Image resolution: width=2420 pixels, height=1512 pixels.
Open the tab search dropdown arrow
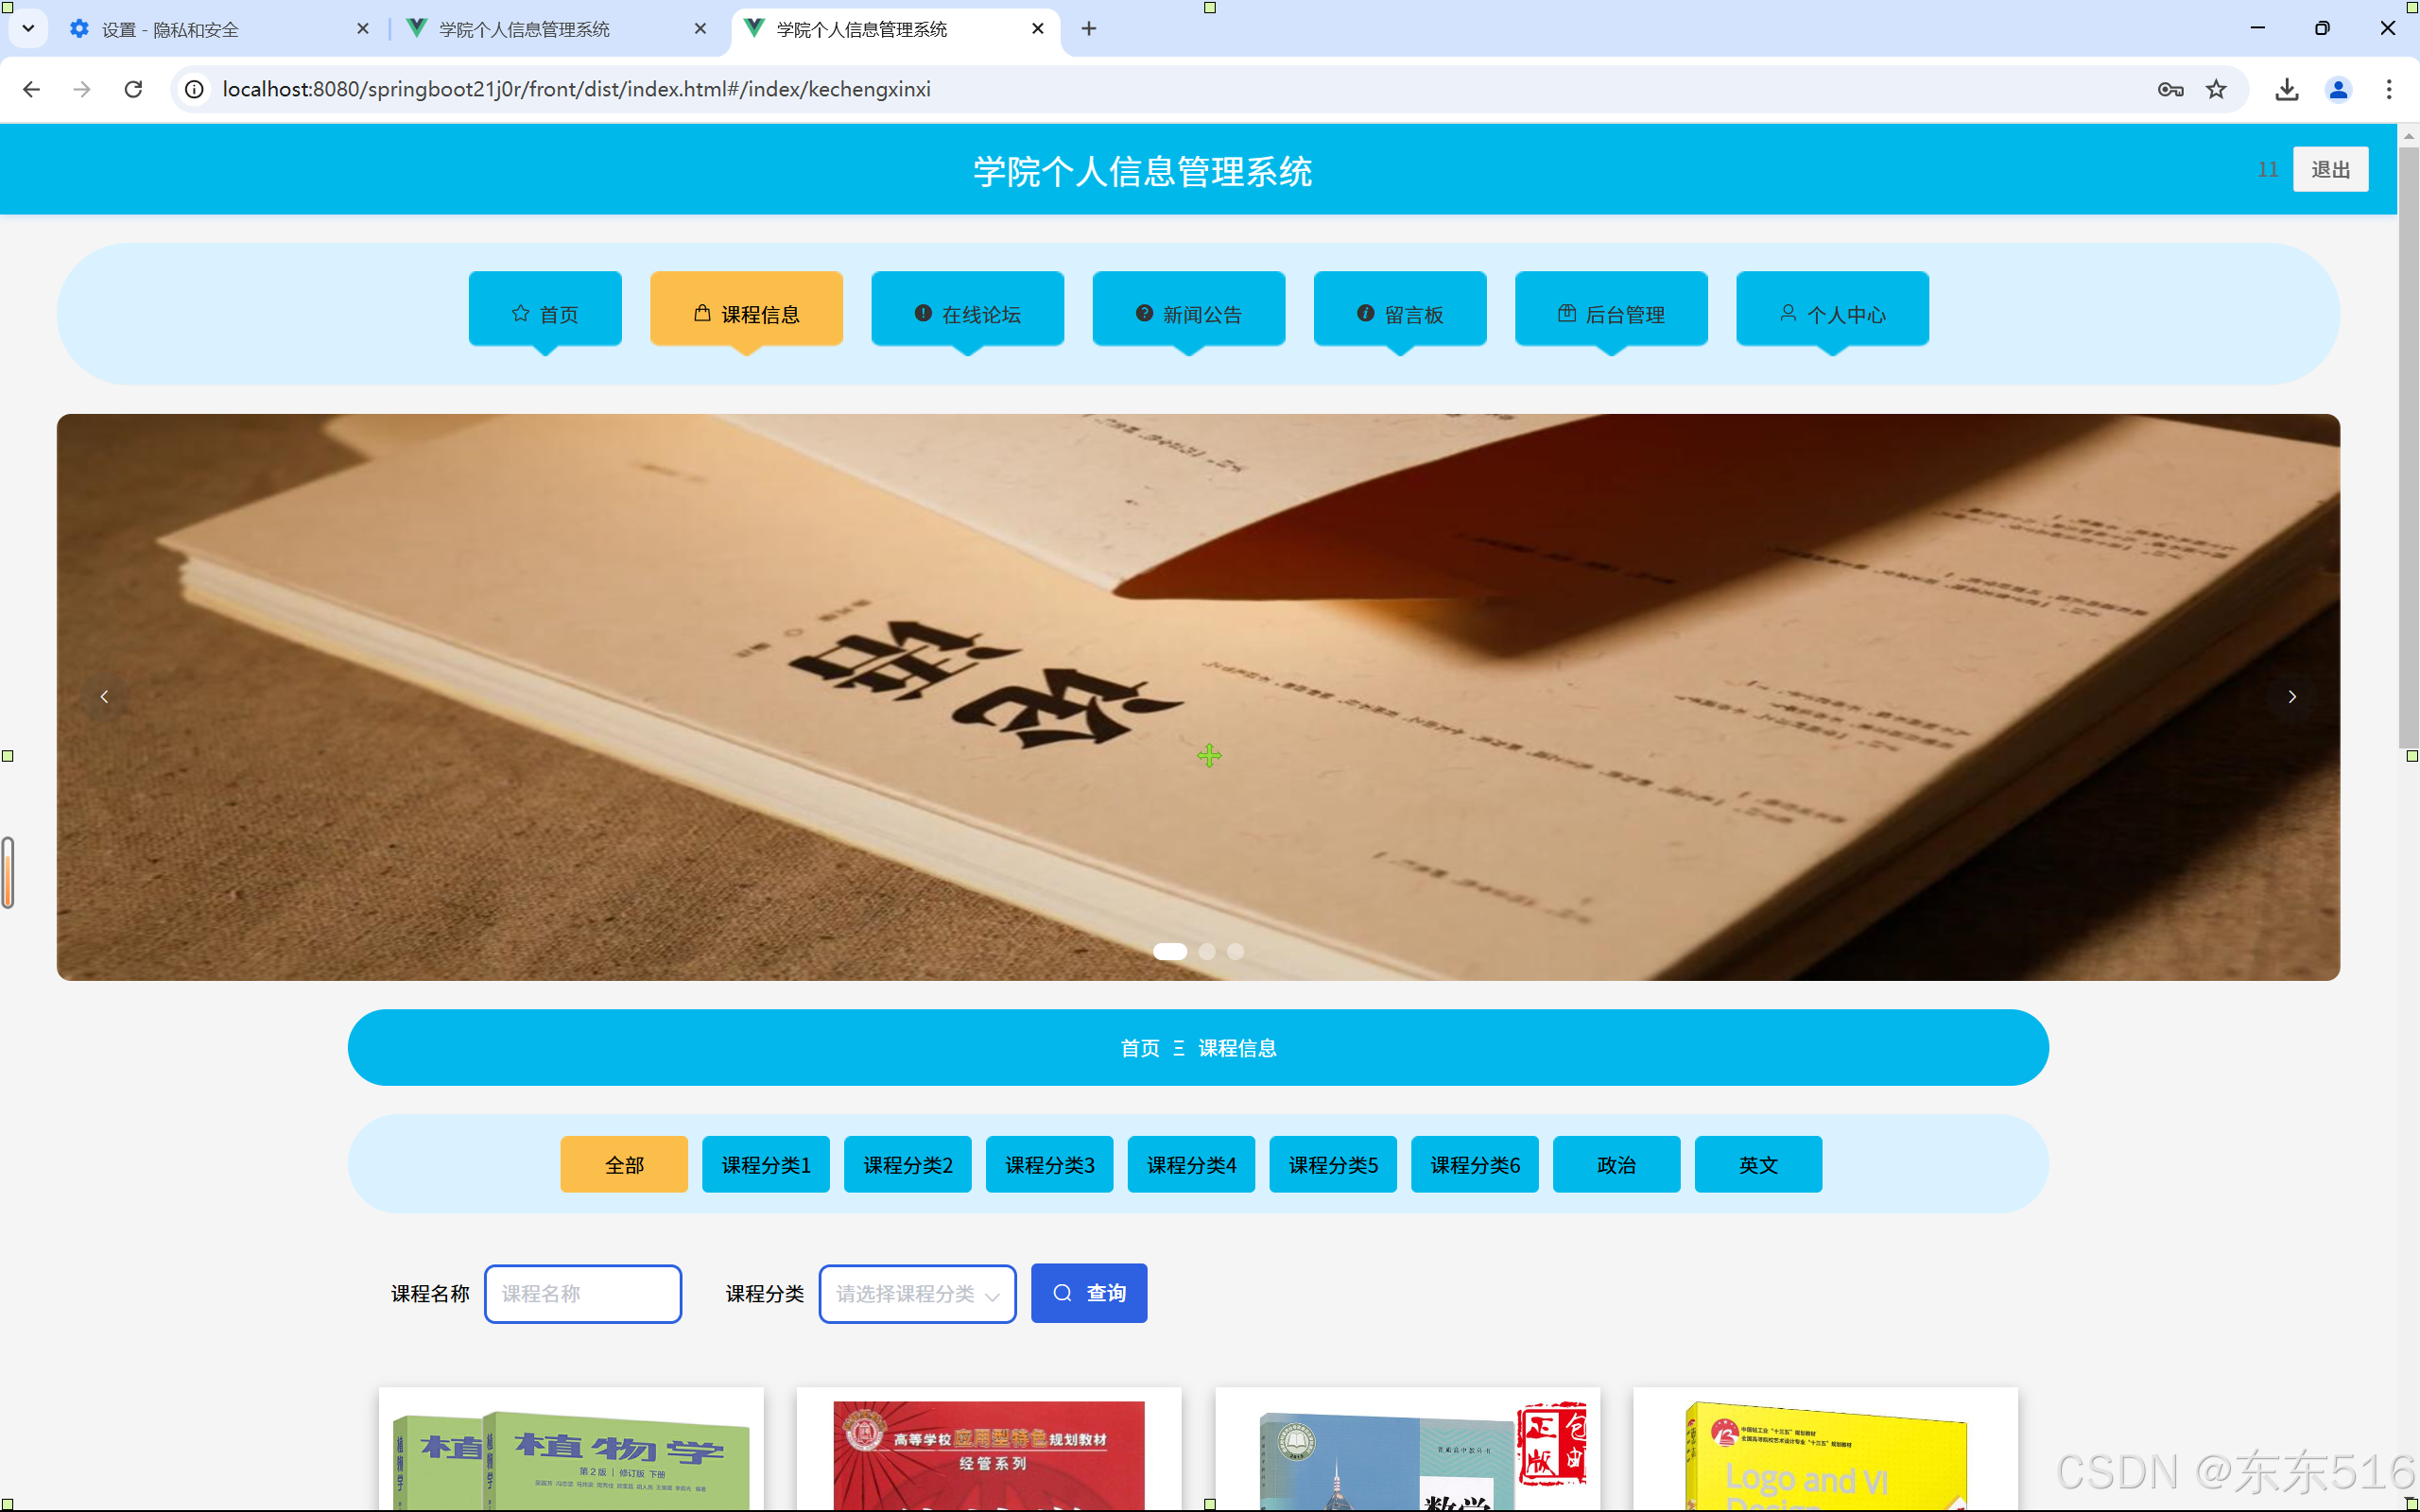point(28,28)
